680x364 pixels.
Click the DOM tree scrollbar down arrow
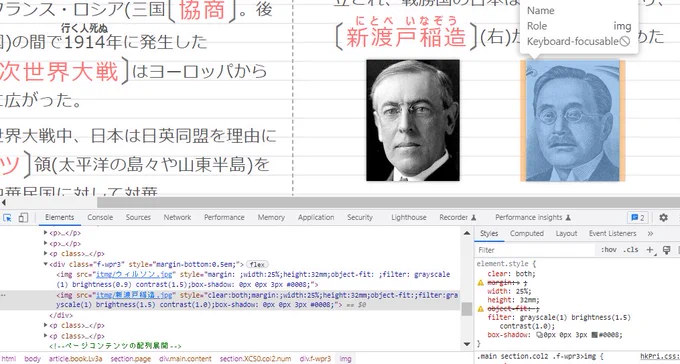click(467, 344)
